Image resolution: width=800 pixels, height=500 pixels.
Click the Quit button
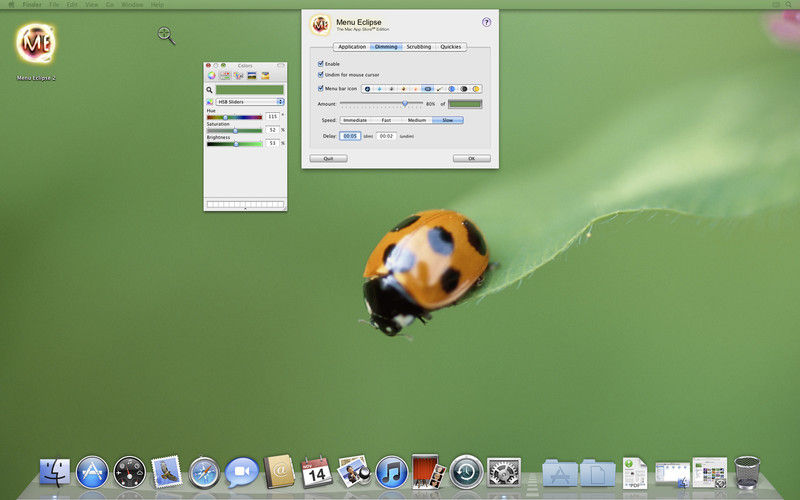329,159
